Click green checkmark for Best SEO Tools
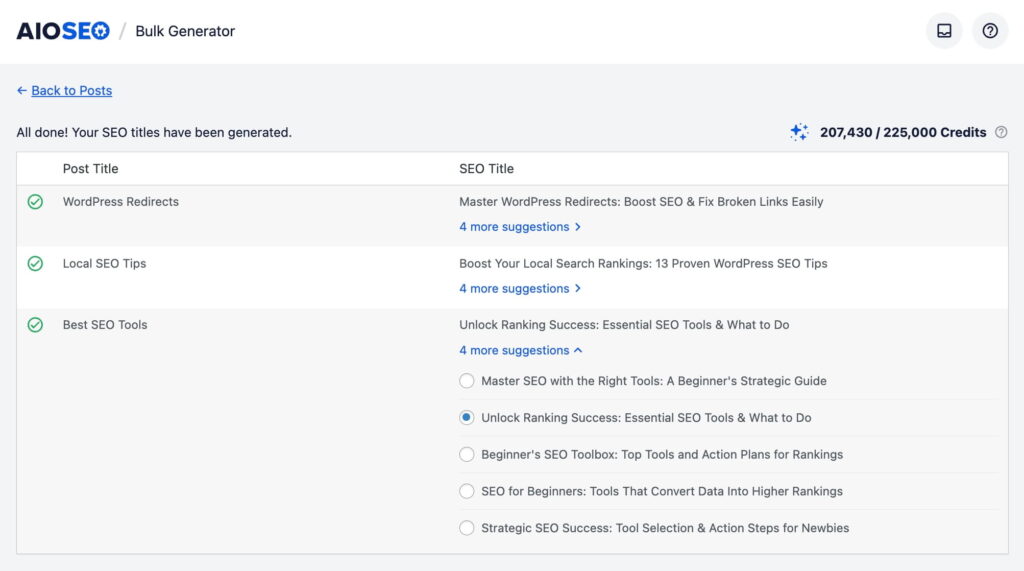This screenshot has width=1024, height=571. (35, 325)
